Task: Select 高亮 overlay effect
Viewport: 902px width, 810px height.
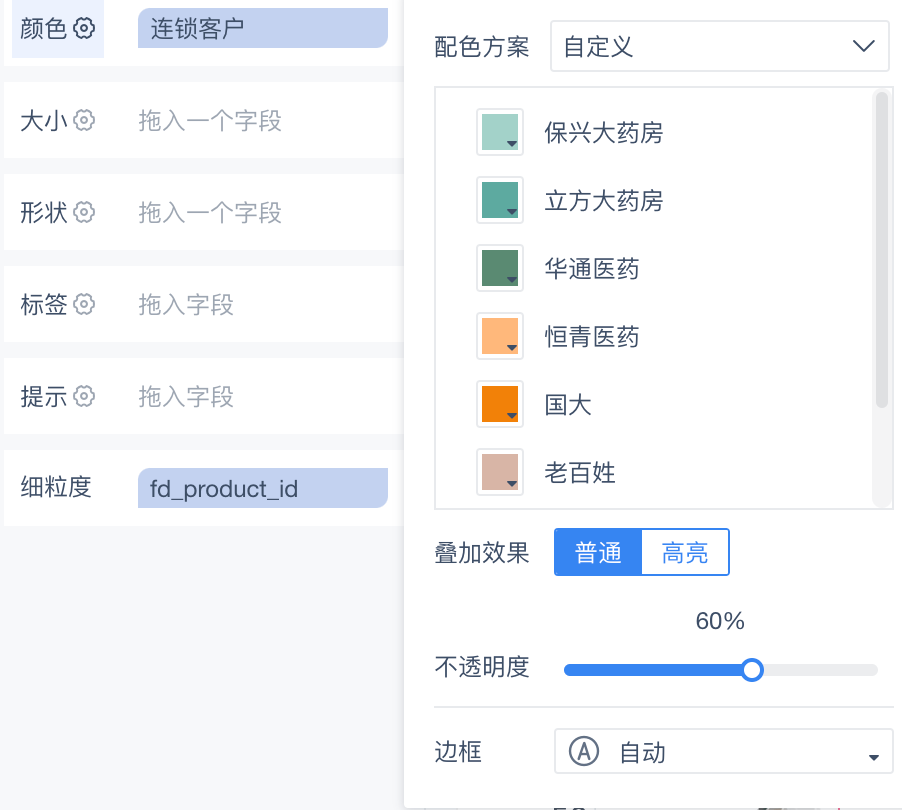Action: pos(685,552)
